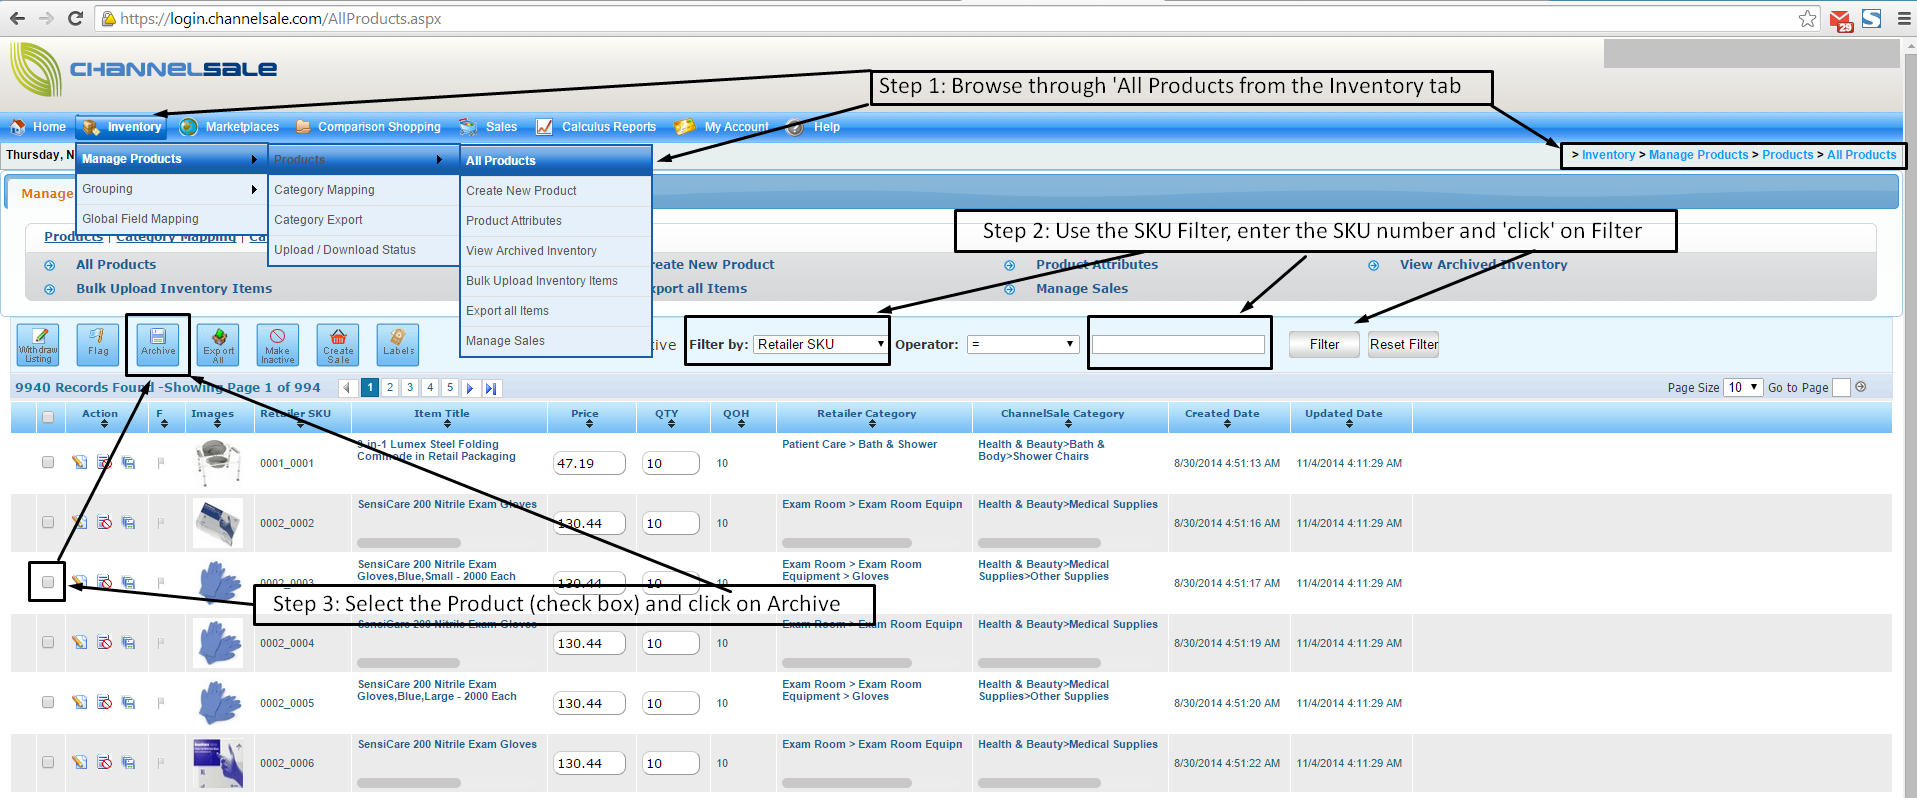Open the Page Size dropdown

1743,387
